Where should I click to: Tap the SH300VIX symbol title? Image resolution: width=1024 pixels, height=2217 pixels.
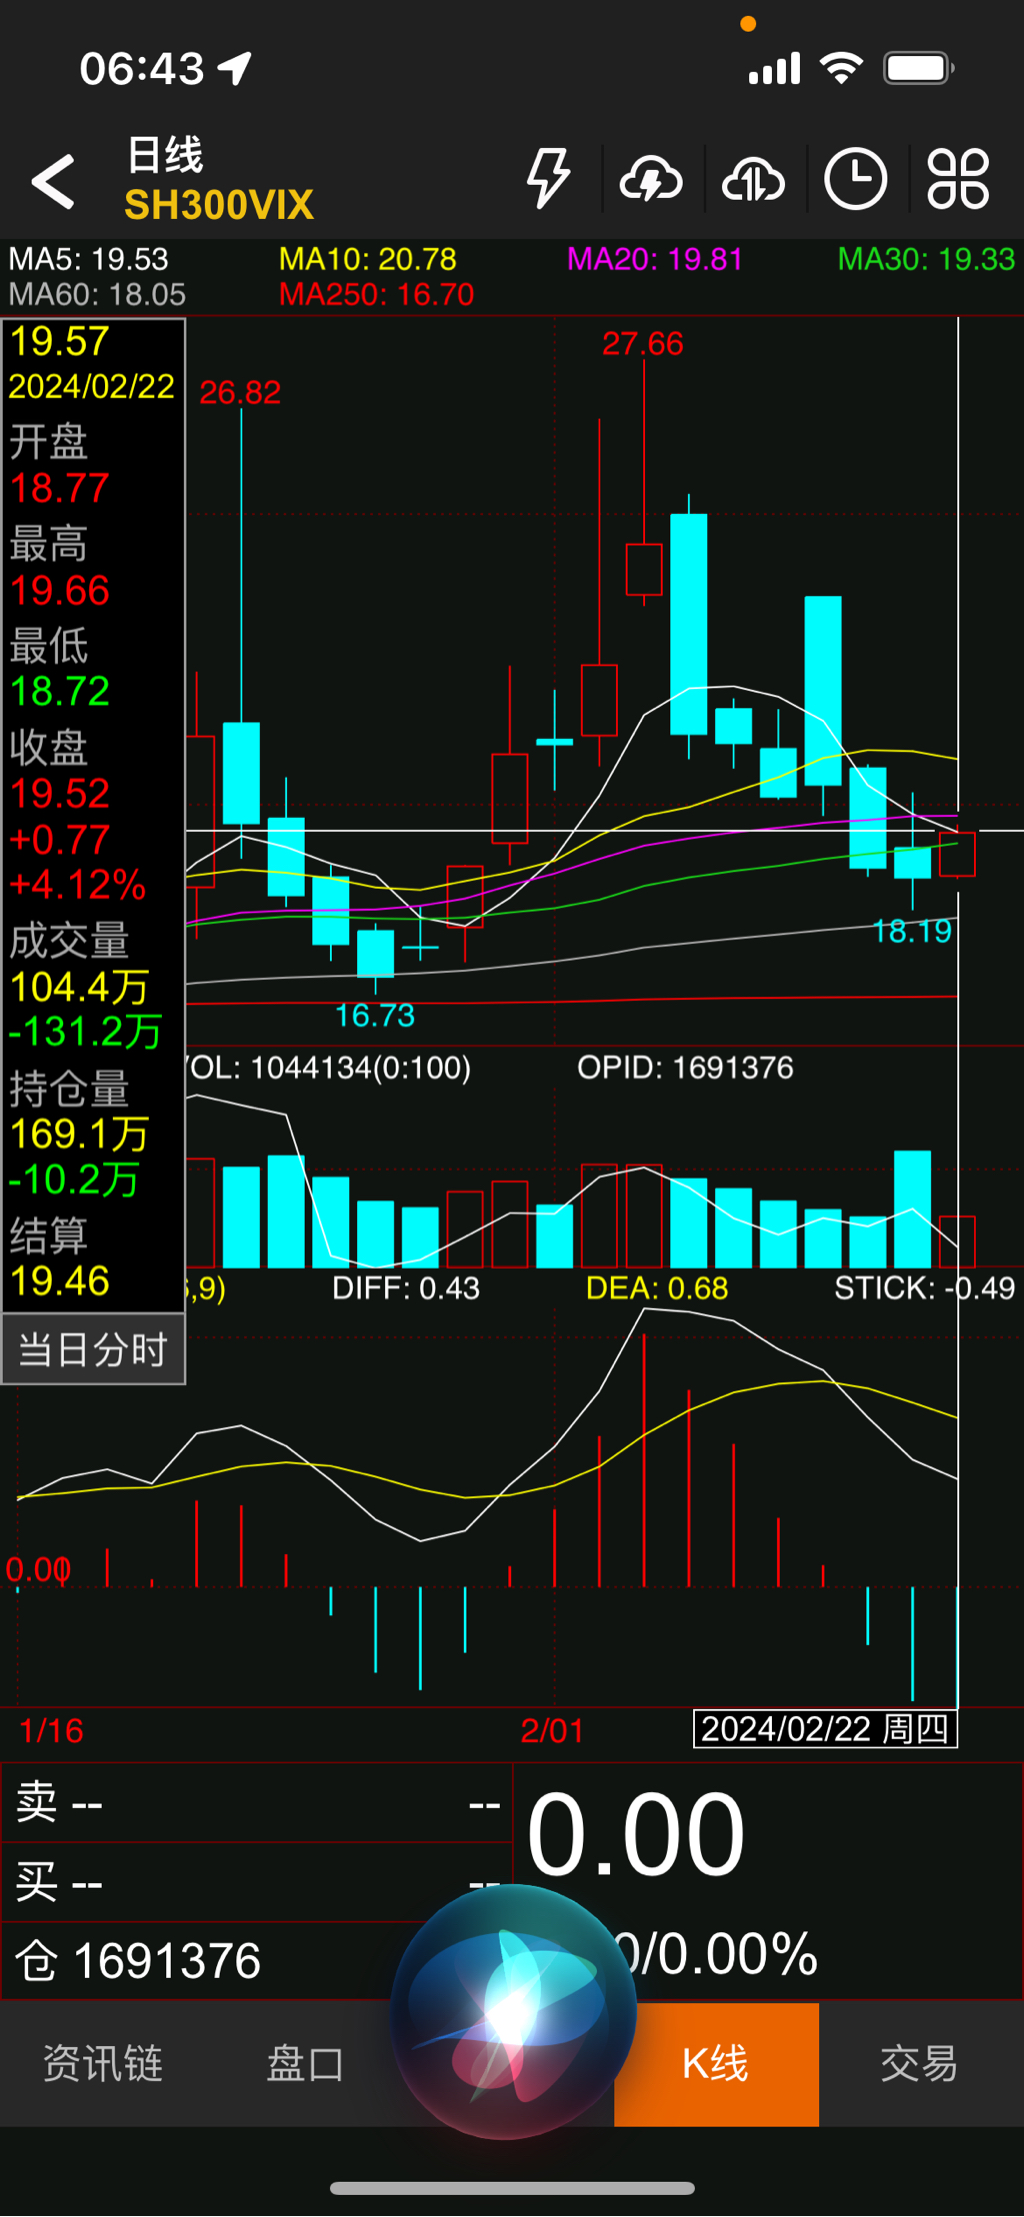click(x=219, y=206)
